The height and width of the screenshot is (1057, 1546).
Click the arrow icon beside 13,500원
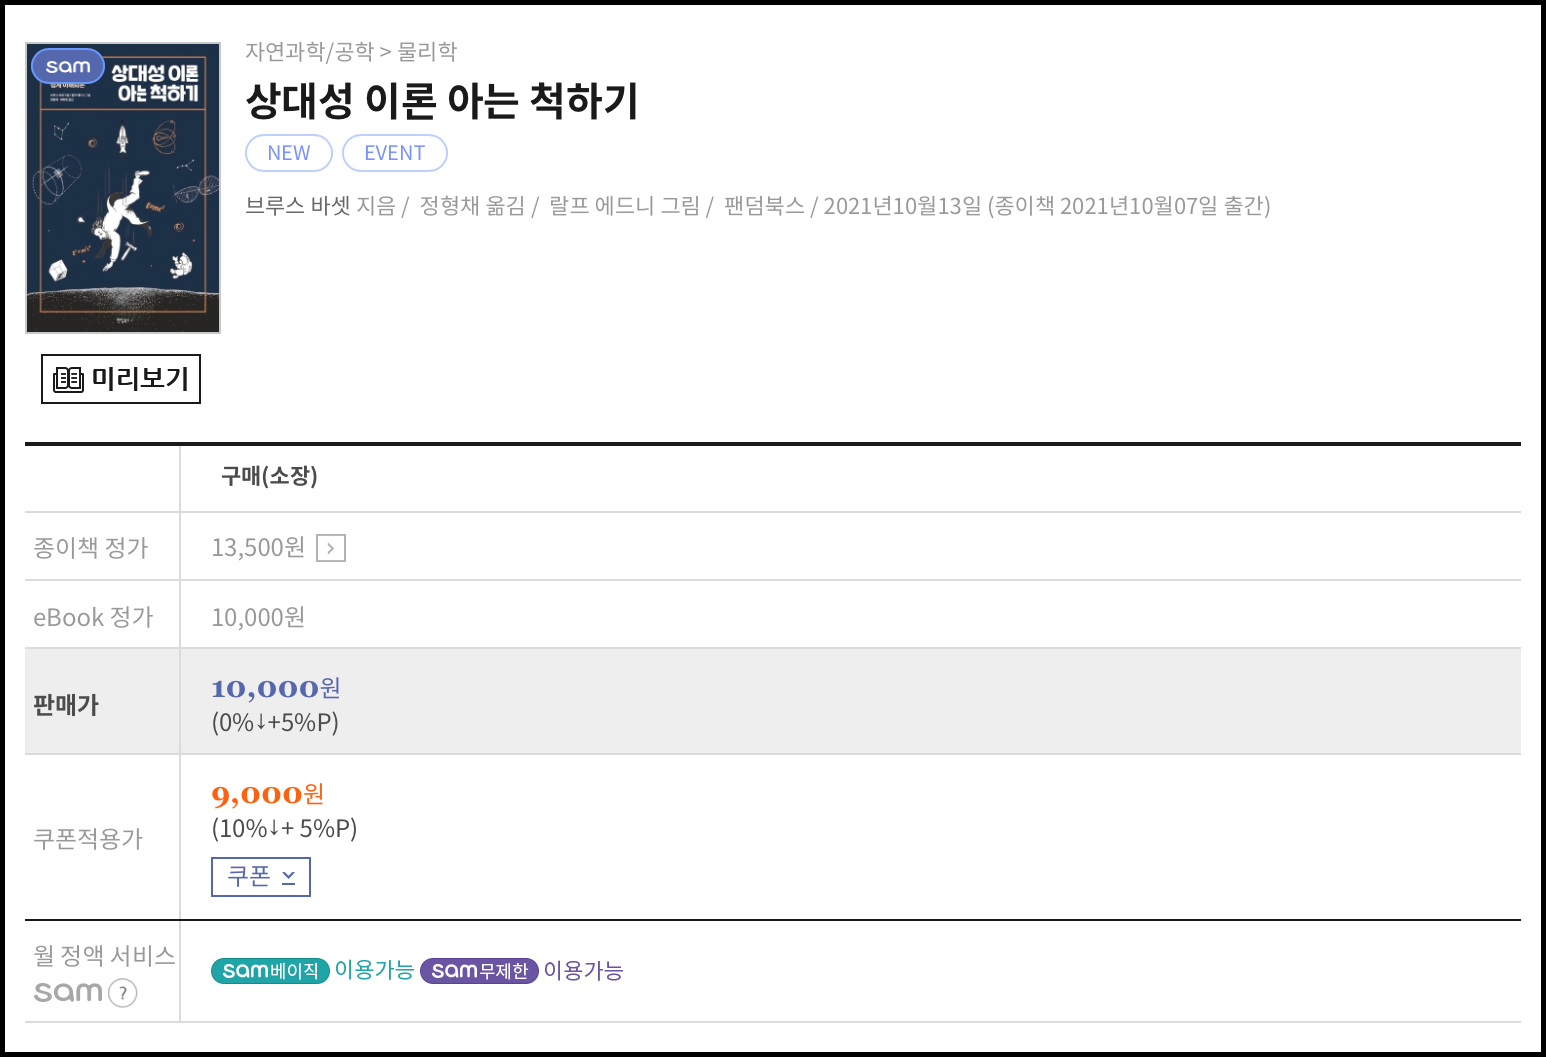(331, 548)
